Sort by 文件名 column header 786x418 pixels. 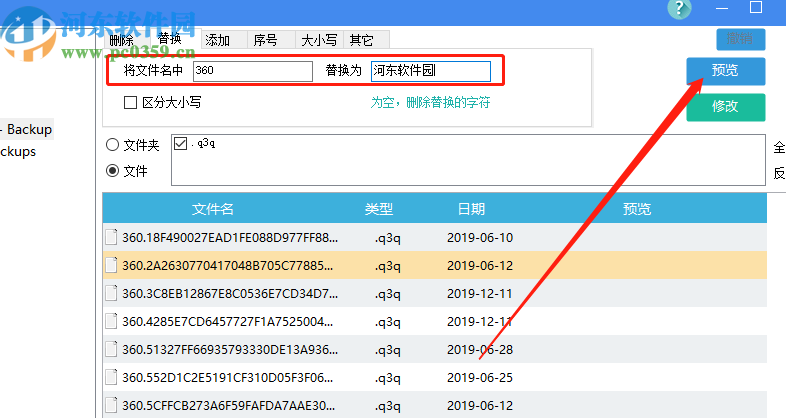click(213, 209)
